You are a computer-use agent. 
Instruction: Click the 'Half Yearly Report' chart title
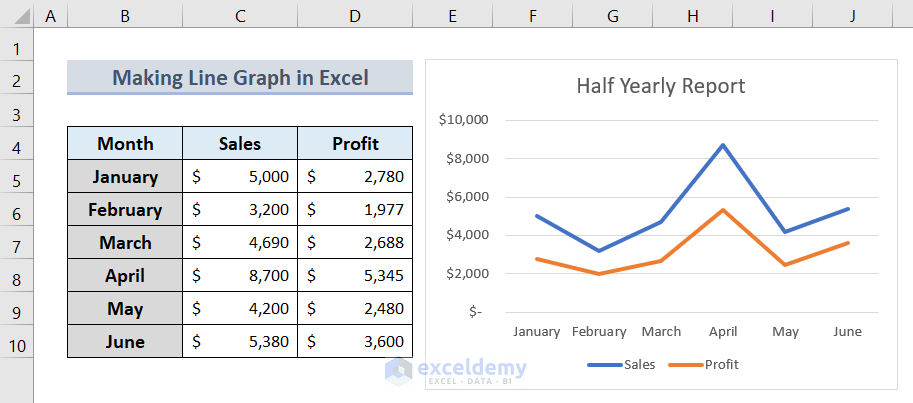(x=660, y=86)
